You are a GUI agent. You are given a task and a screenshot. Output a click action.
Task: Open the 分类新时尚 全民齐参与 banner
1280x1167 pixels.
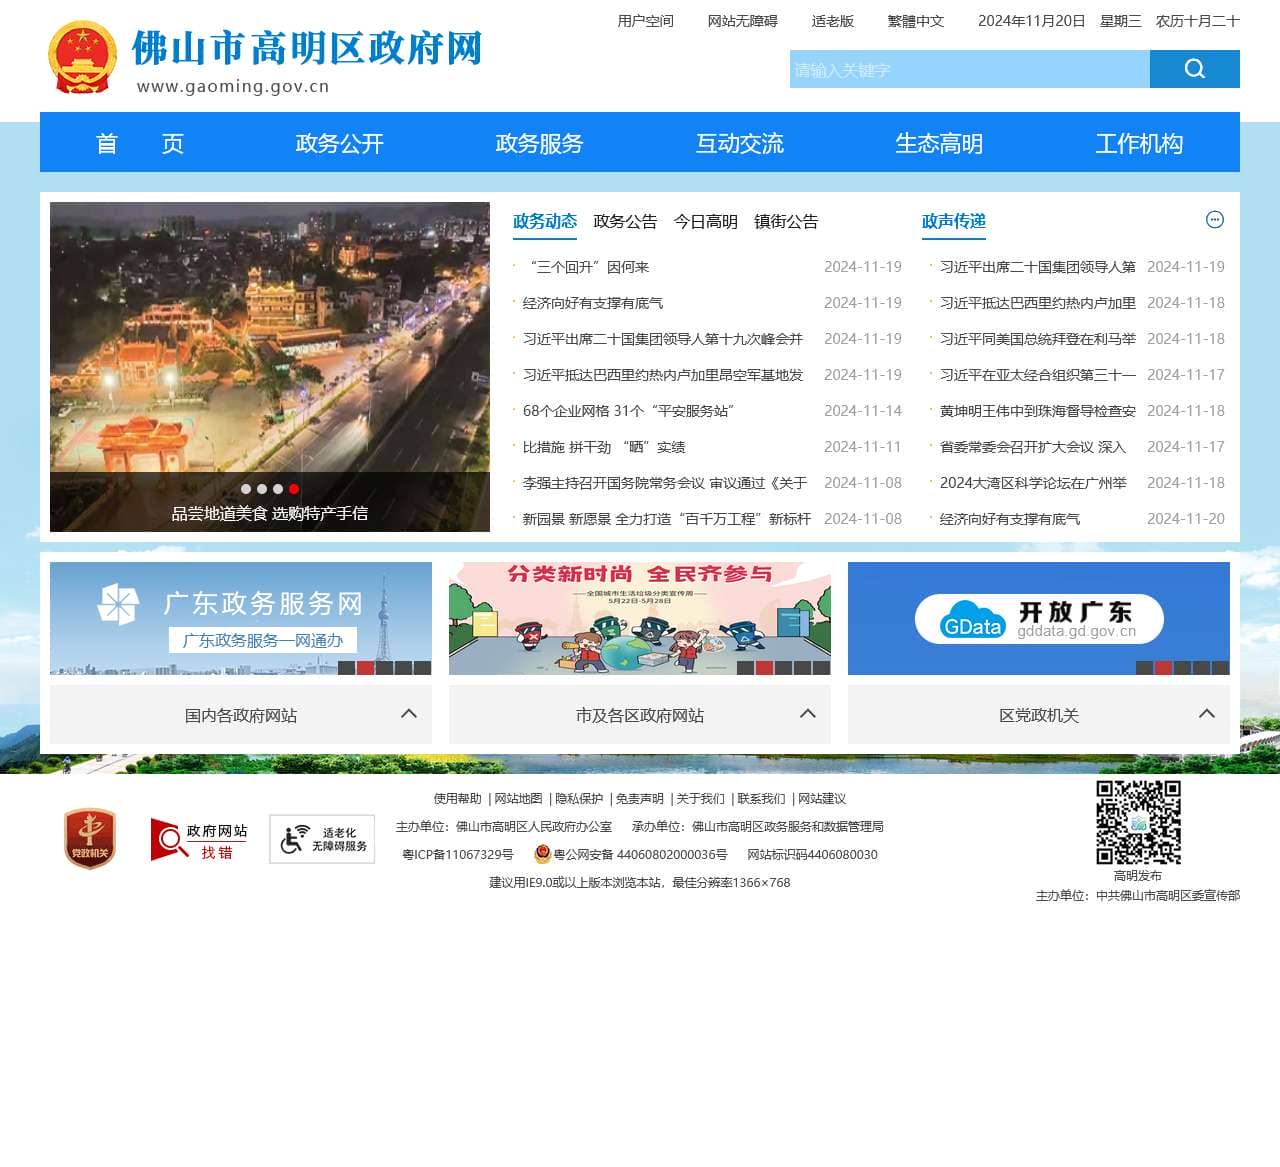pyautogui.click(x=640, y=618)
